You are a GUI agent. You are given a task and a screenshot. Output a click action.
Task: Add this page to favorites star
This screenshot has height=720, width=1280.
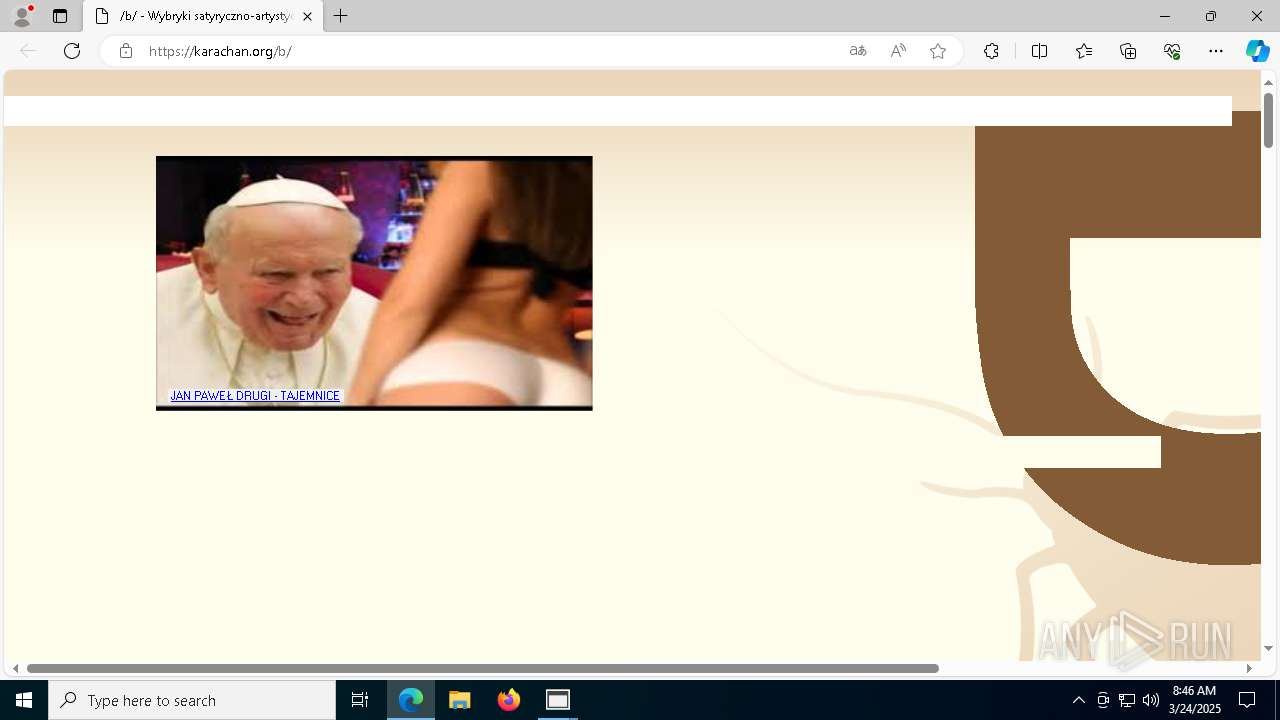pyautogui.click(x=938, y=51)
